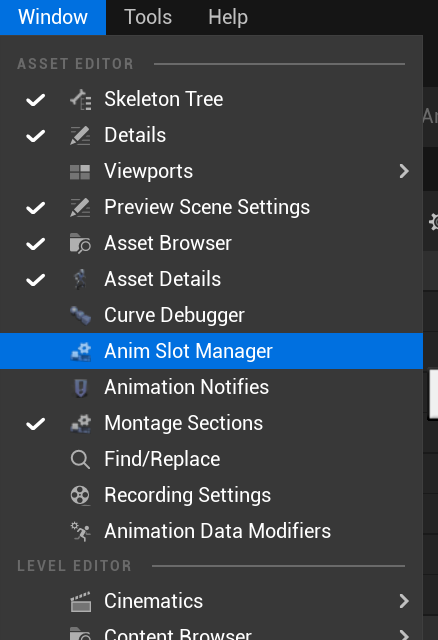438x640 pixels.
Task: Uncheck the Details checkmark
Action: 36,136
